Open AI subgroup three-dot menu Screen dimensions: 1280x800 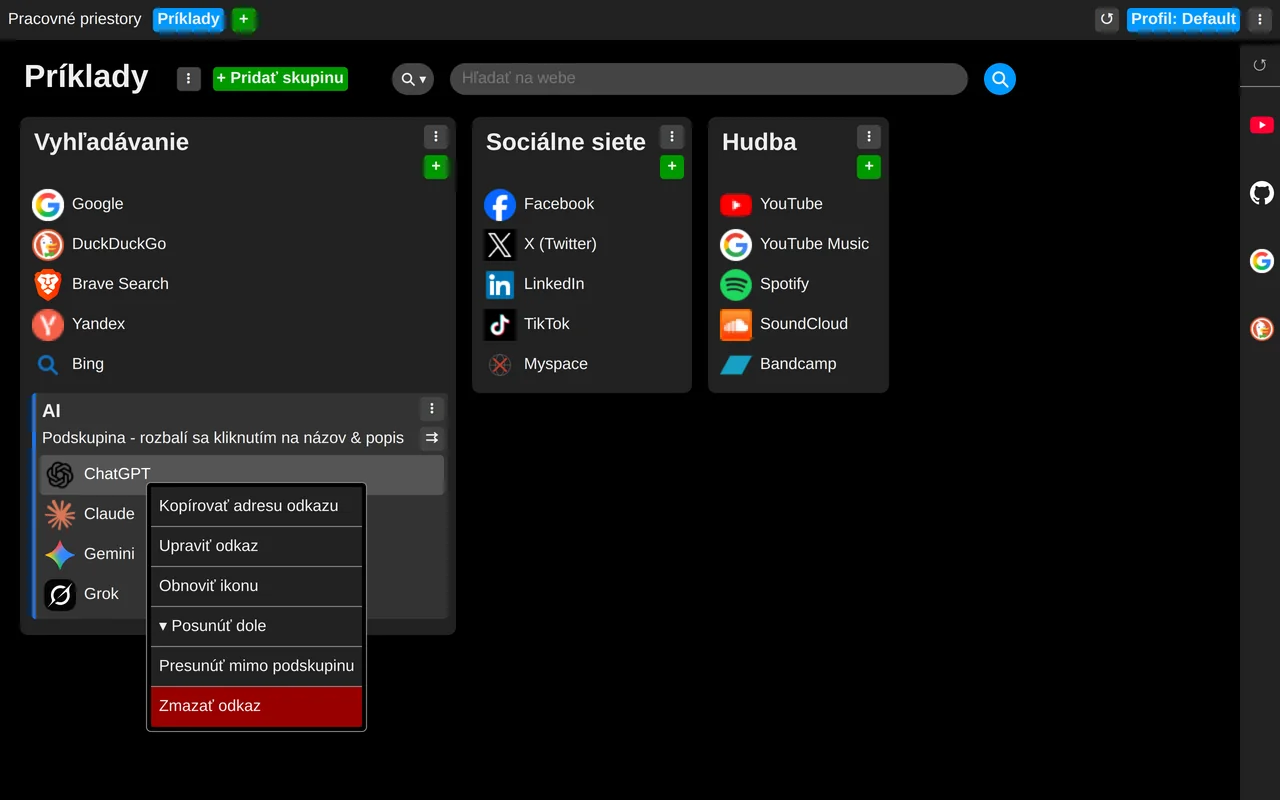tap(431, 408)
